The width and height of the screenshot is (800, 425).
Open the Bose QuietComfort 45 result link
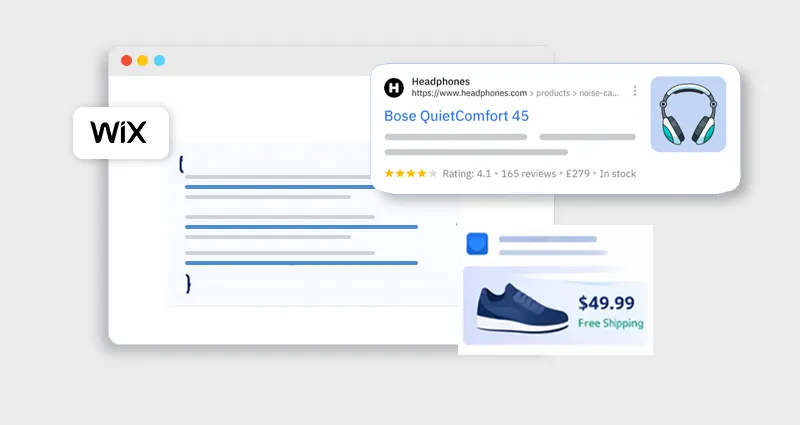pyautogui.click(x=456, y=116)
